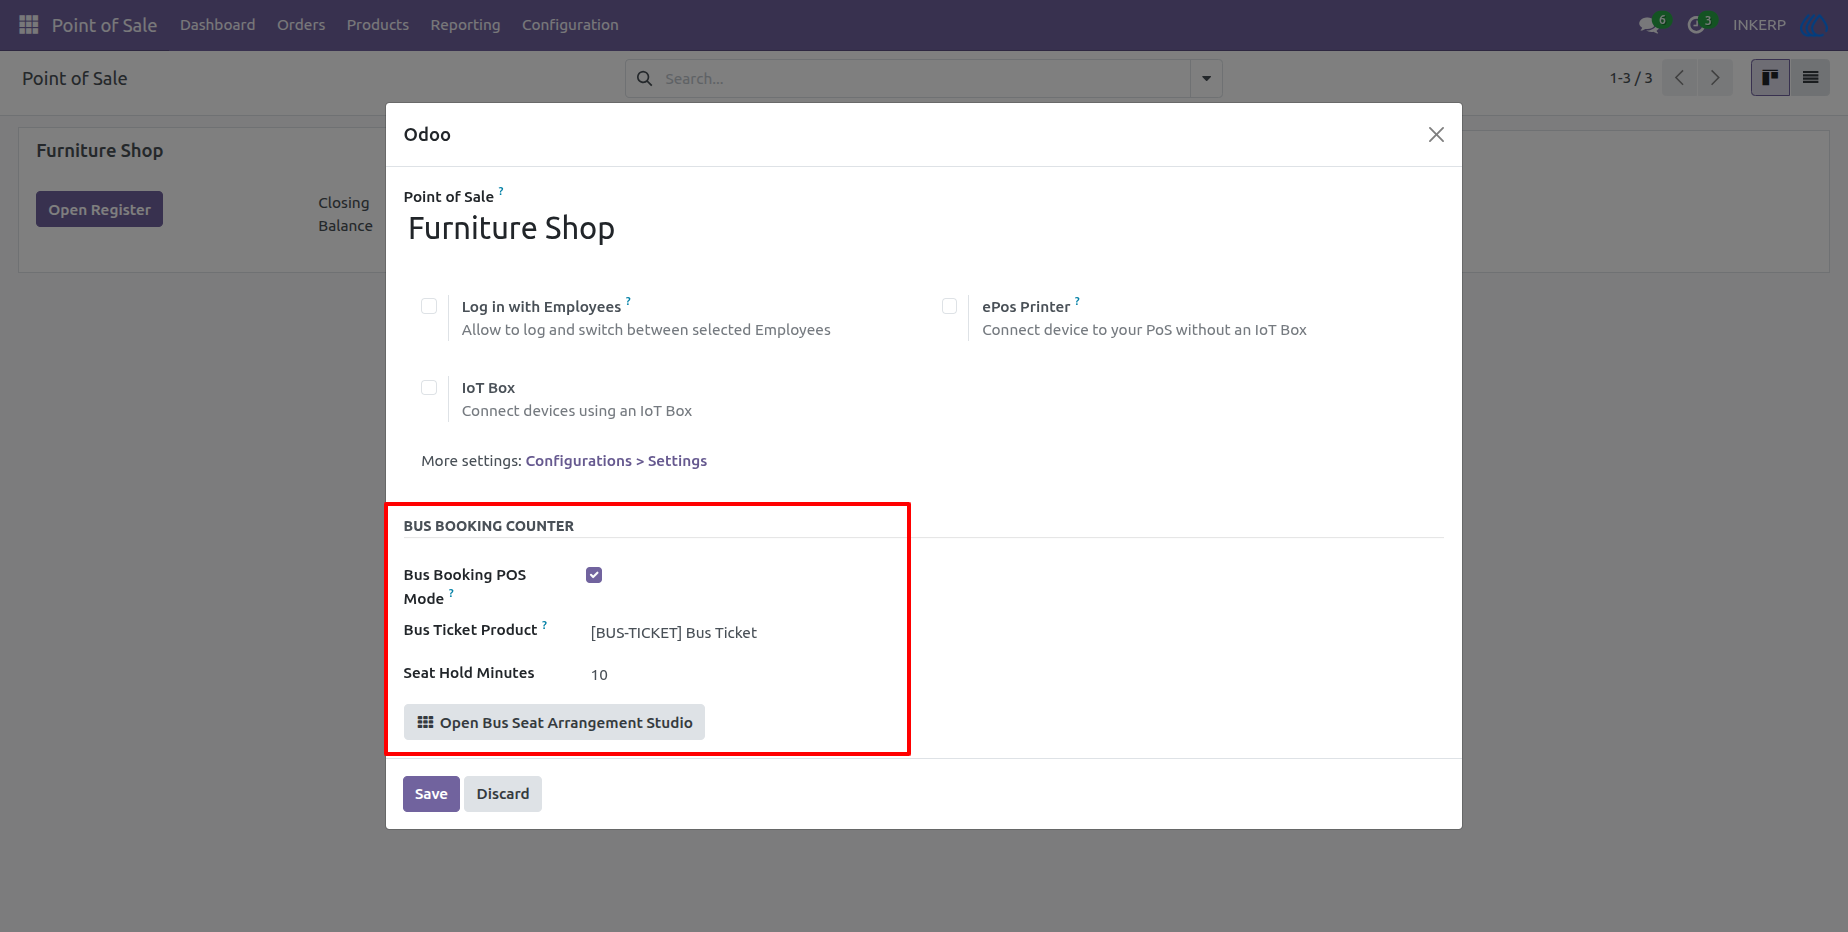Close the Odoo dialog
Image resolution: width=1848 pixels, height=932 pixels.
point(1436,134)
